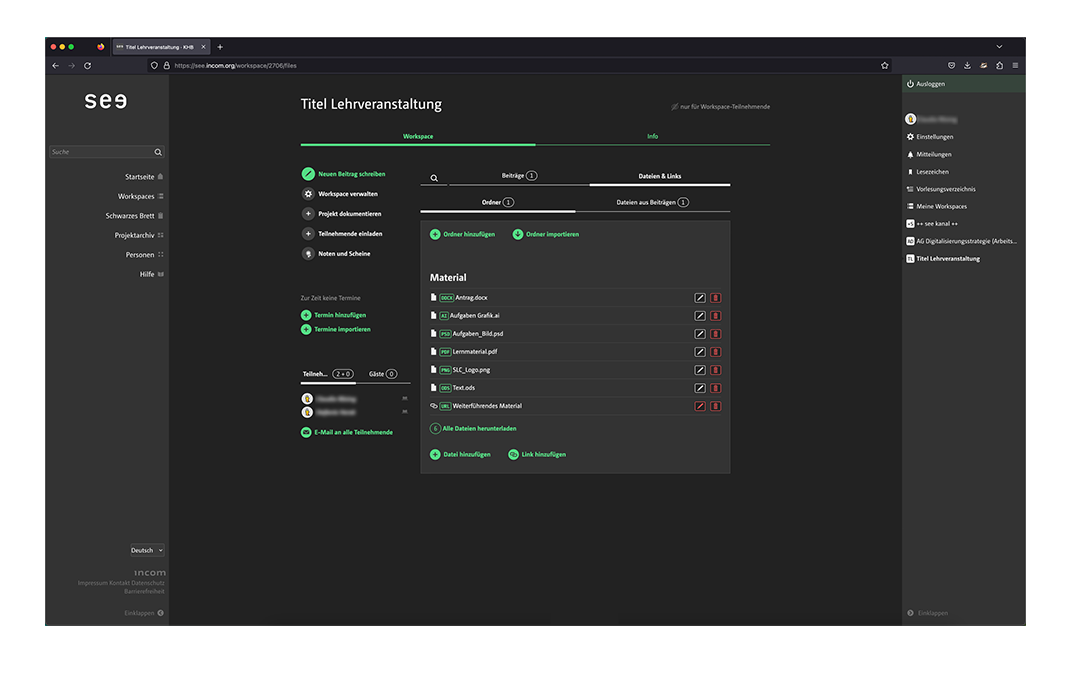
Task: Delete the Lernmaterial.pdf entry
Action: tap(715, 352)
